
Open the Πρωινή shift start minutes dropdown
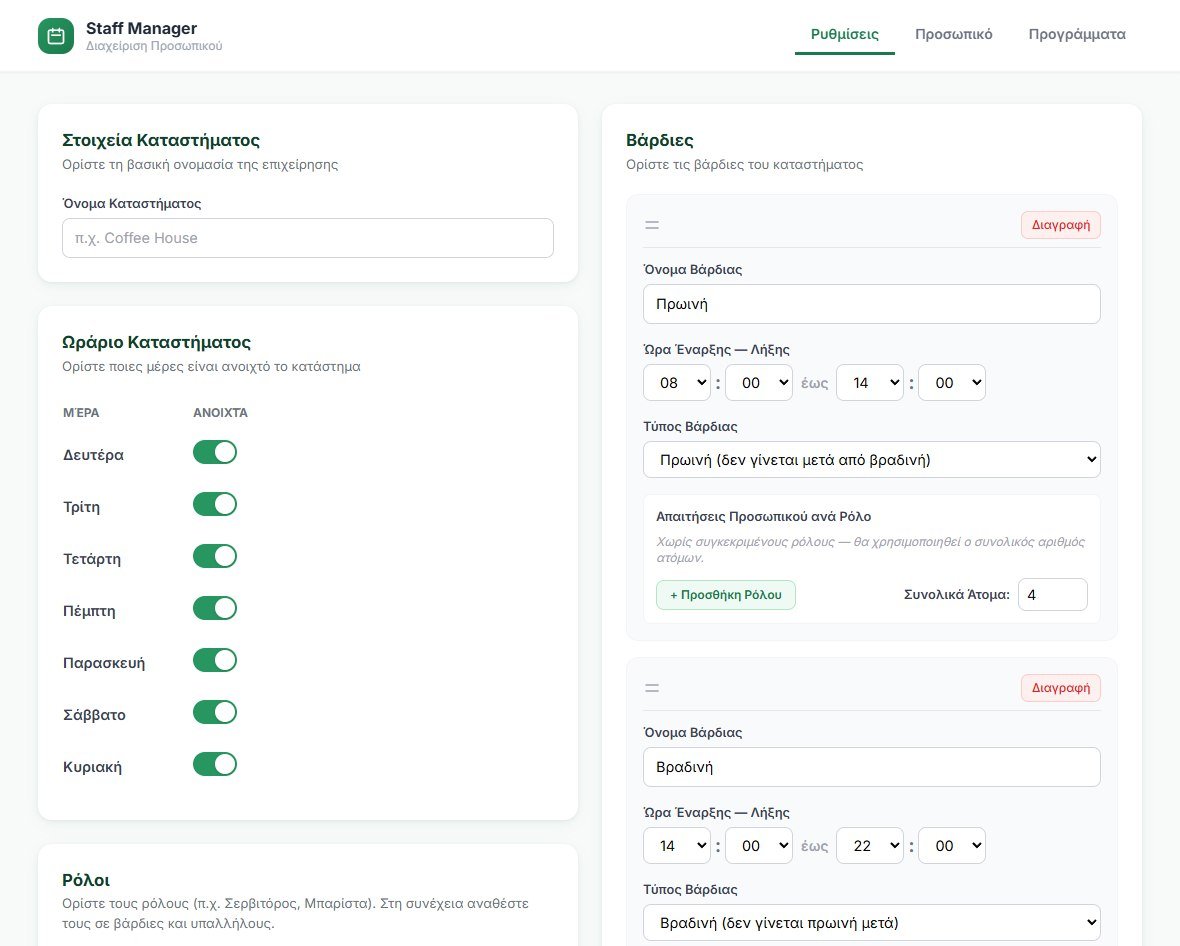[x=759, y=383]
